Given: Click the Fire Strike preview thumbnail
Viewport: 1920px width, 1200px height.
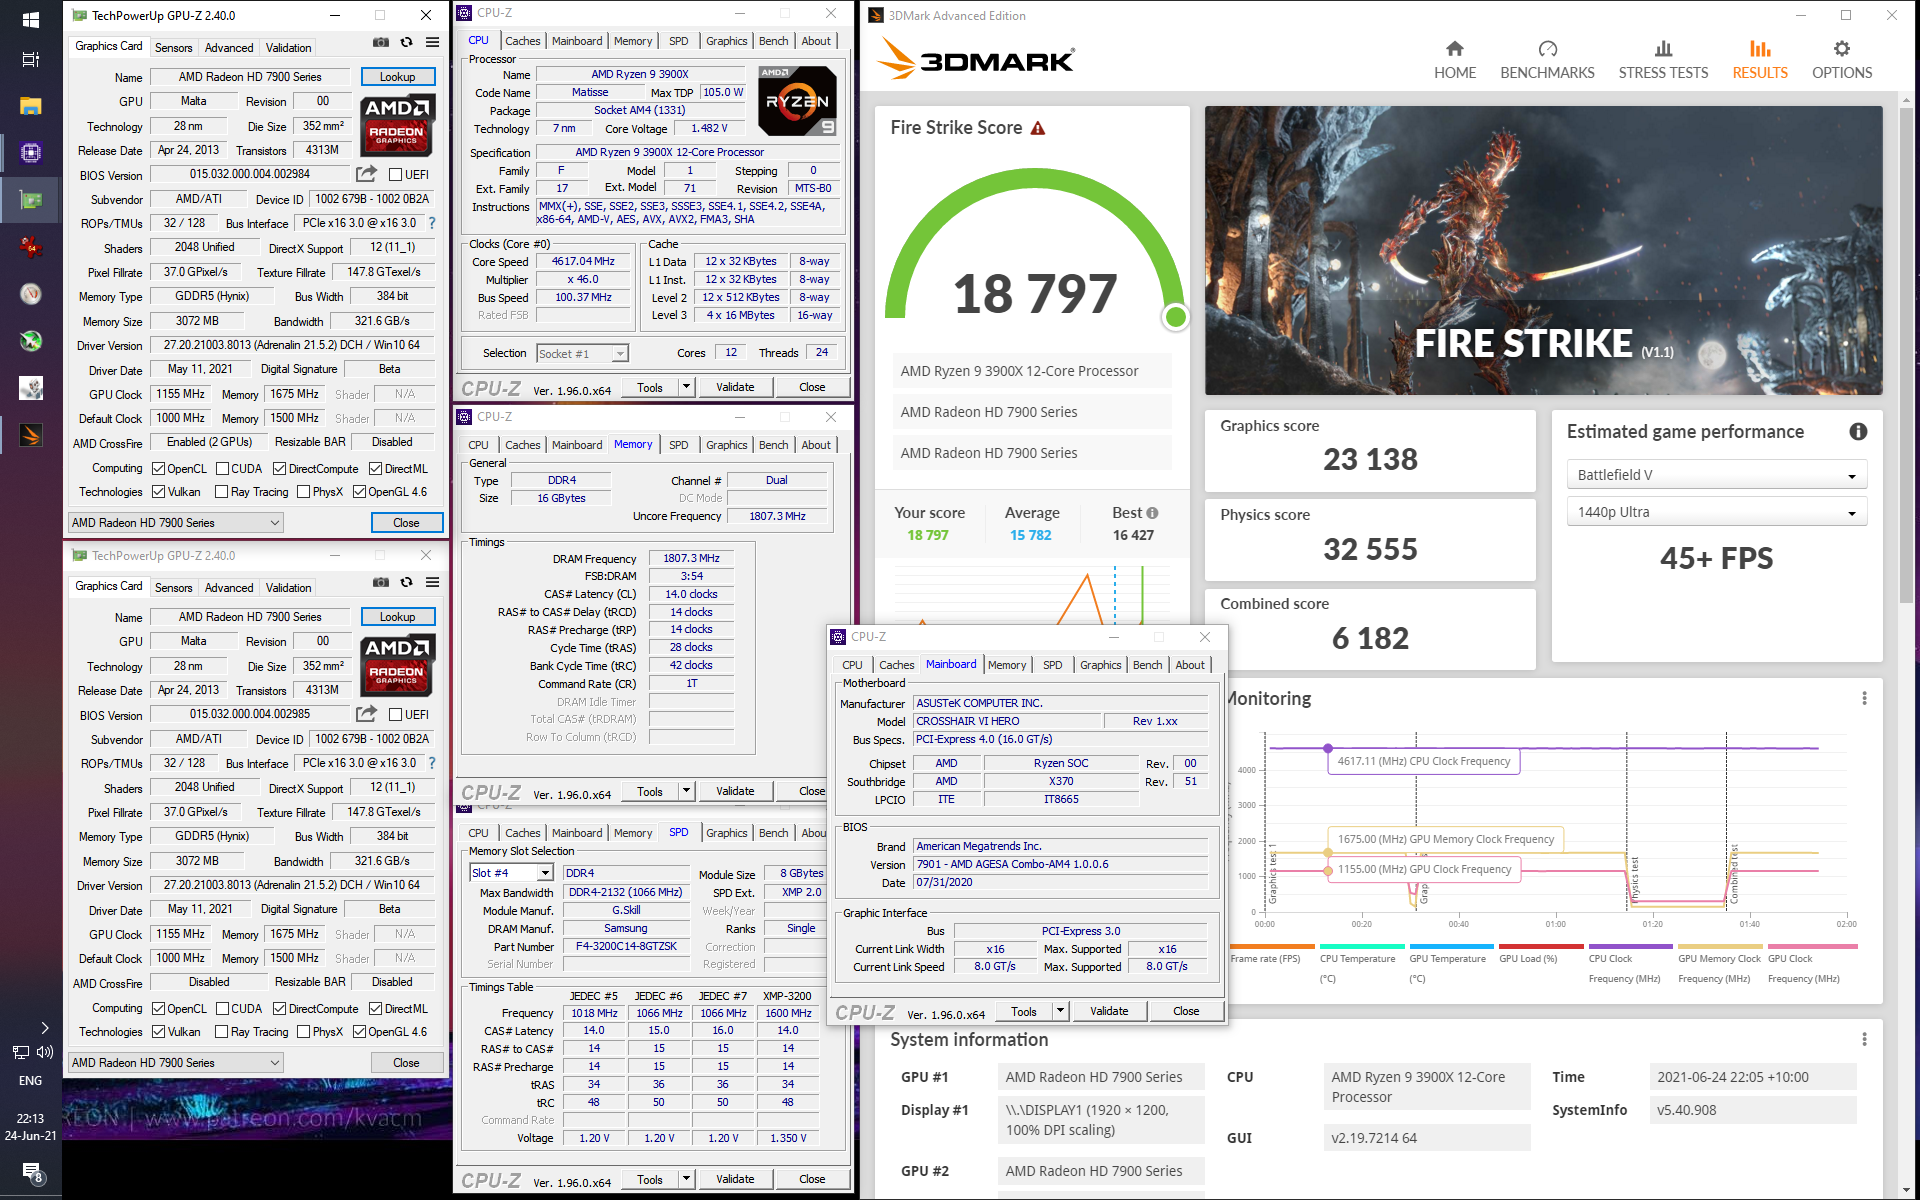Looking at the screenshot, I should [x=1543, y=250].
